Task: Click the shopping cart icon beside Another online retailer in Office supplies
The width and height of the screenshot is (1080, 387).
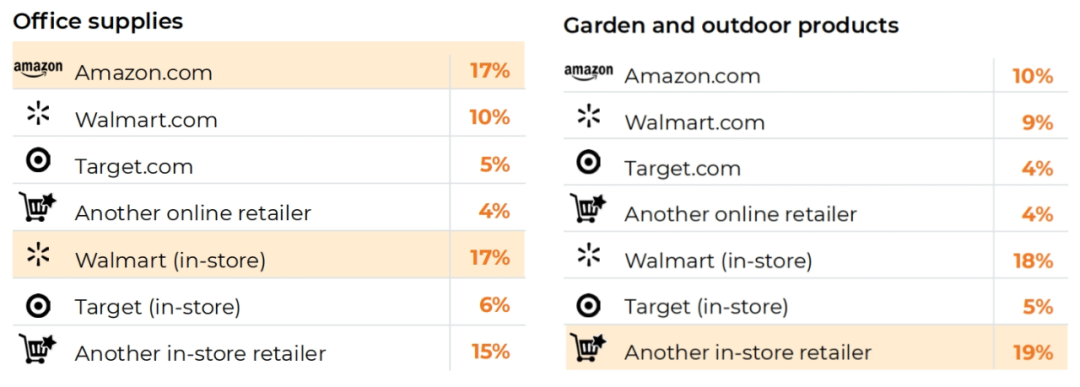Action: click(38, 207)
